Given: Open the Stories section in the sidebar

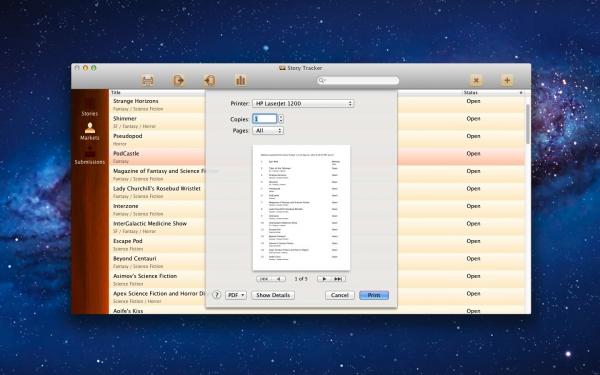Looking at the screenshot, I should click(90, 107).
